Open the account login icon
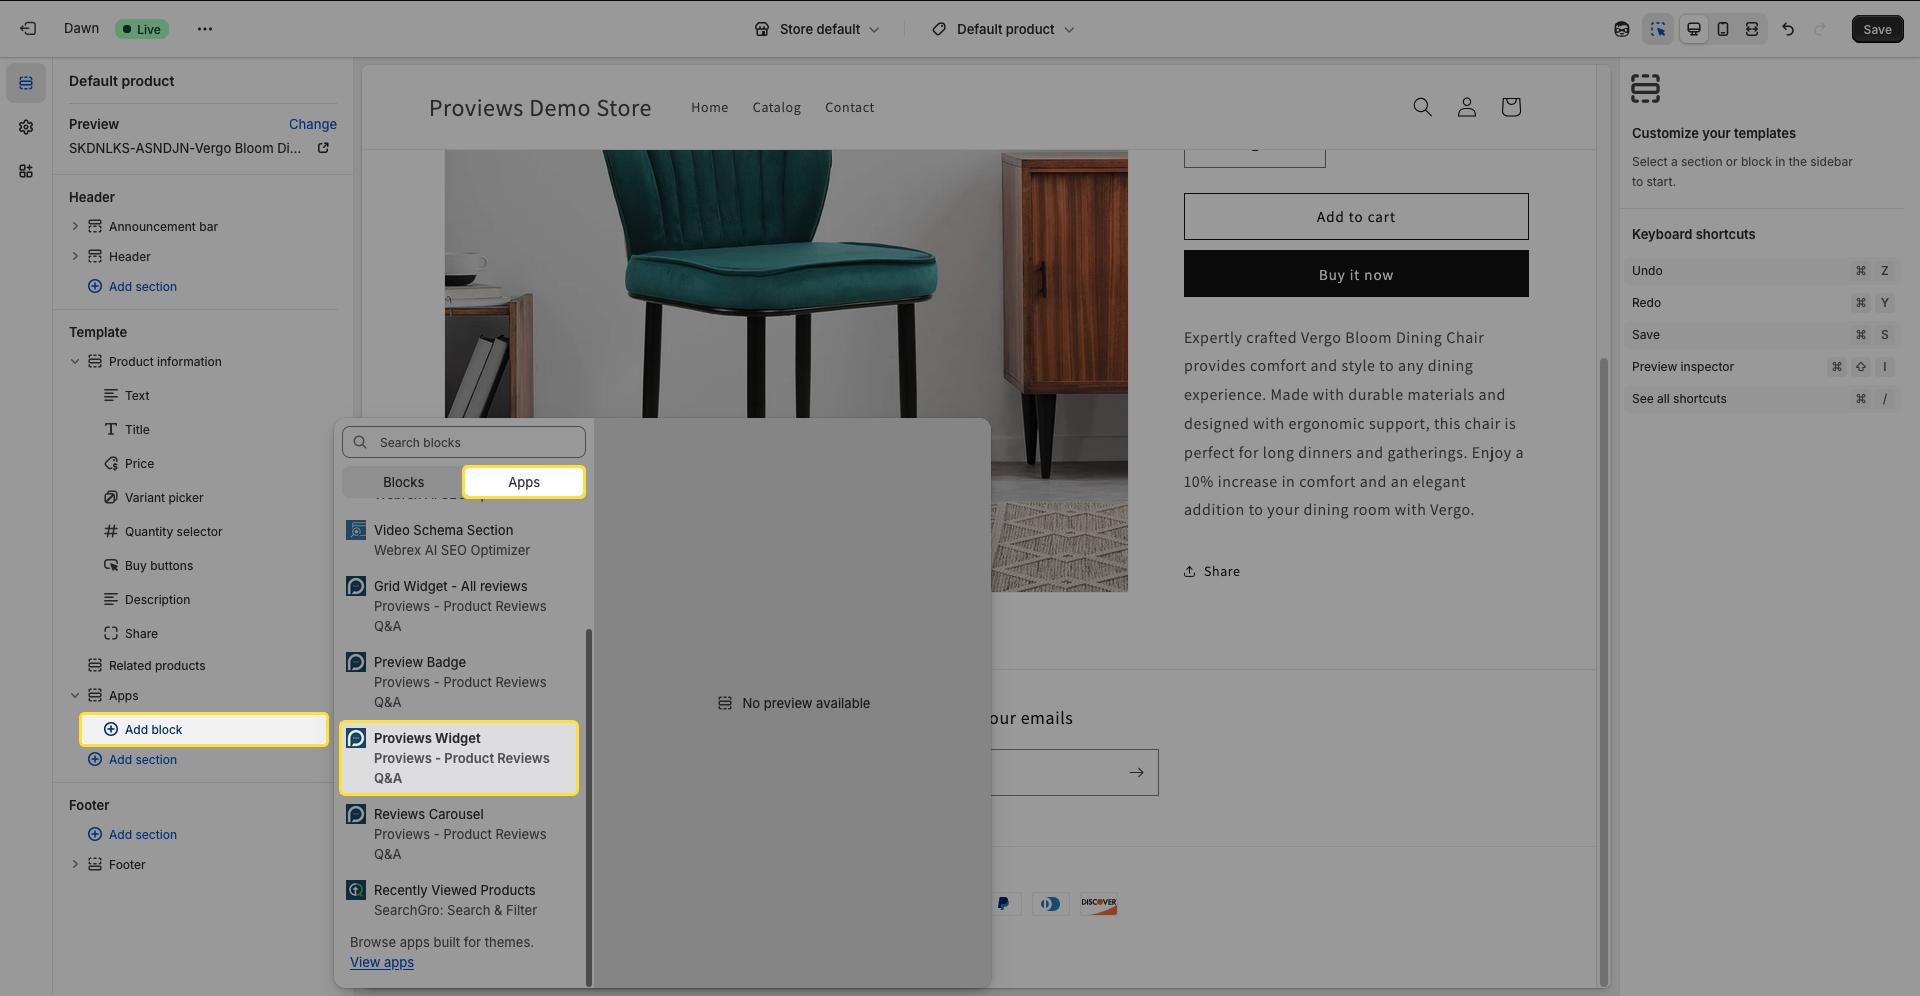The height and width of the screenshot is (996, 1920). (1466, 107)
